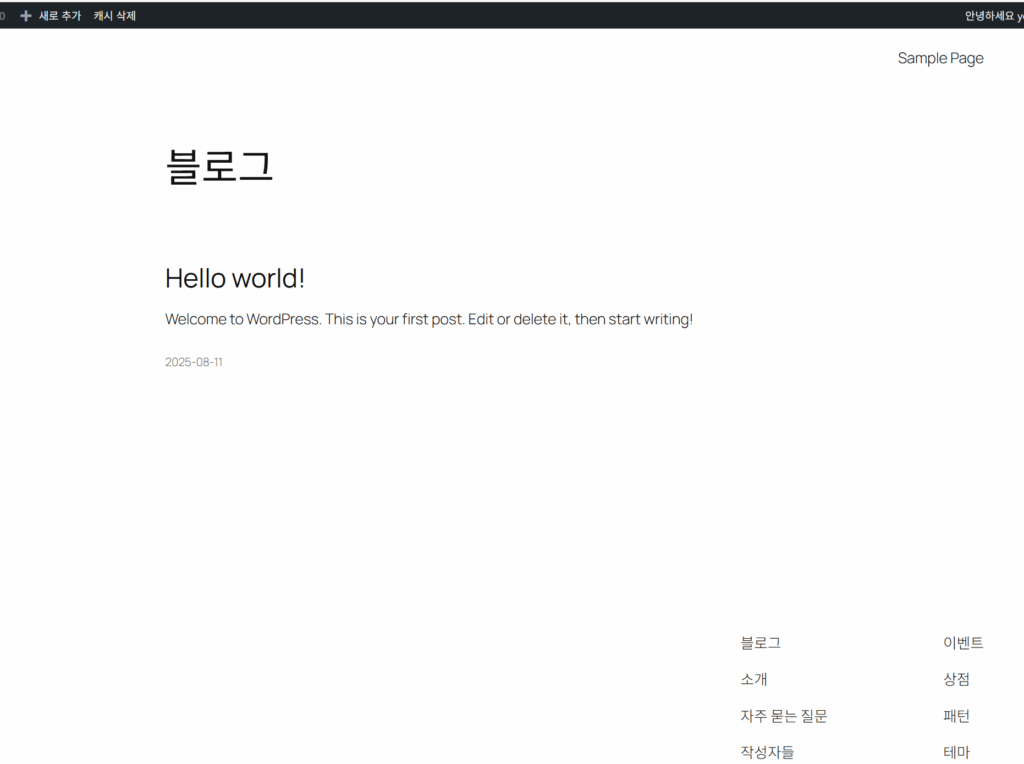Open the 패턴 footer link
The height and width of the screenshot is (764, 1024).
pyautogui.click(x=955, y=716)
